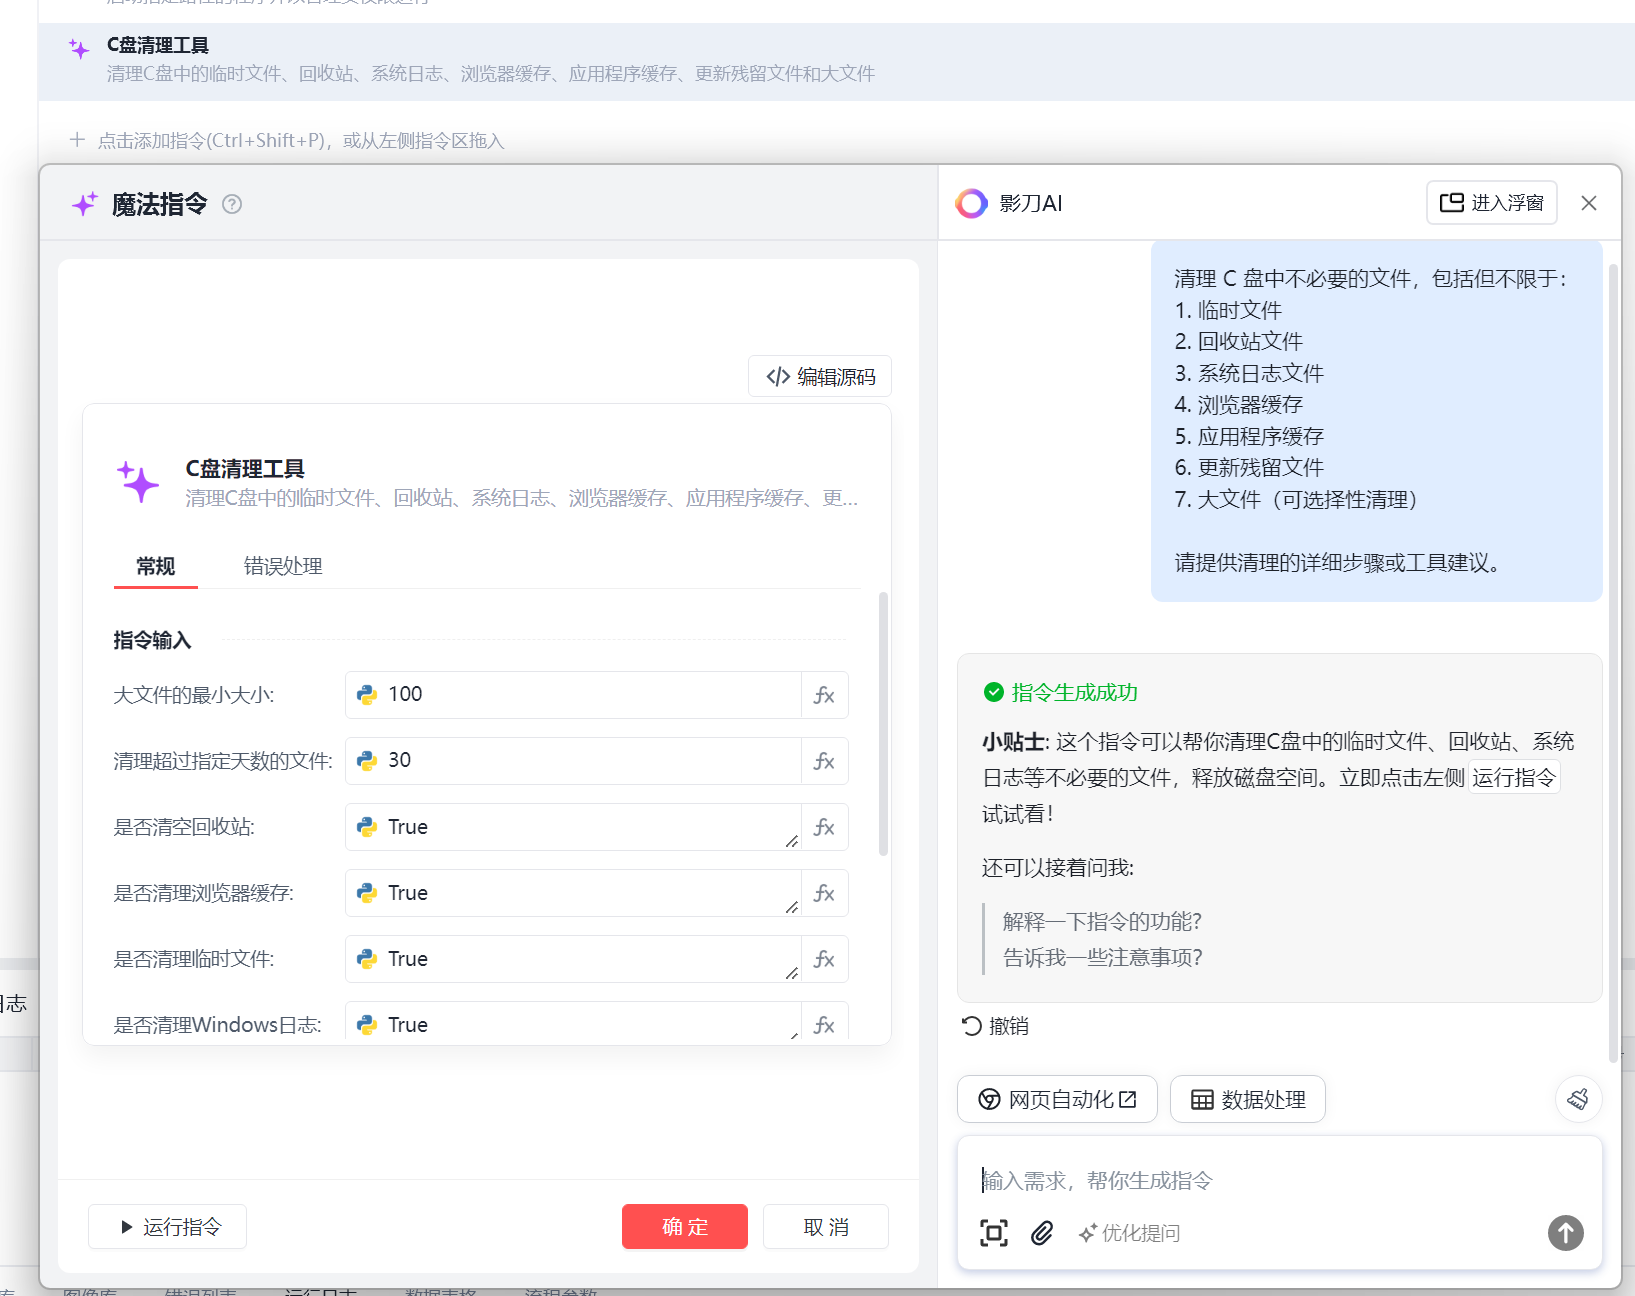The height and width of the screenshot is (1296, 1635).
Task: Click the user message bubble 清理 C 盘中不必要的文件
Action: pos(1376,420)
